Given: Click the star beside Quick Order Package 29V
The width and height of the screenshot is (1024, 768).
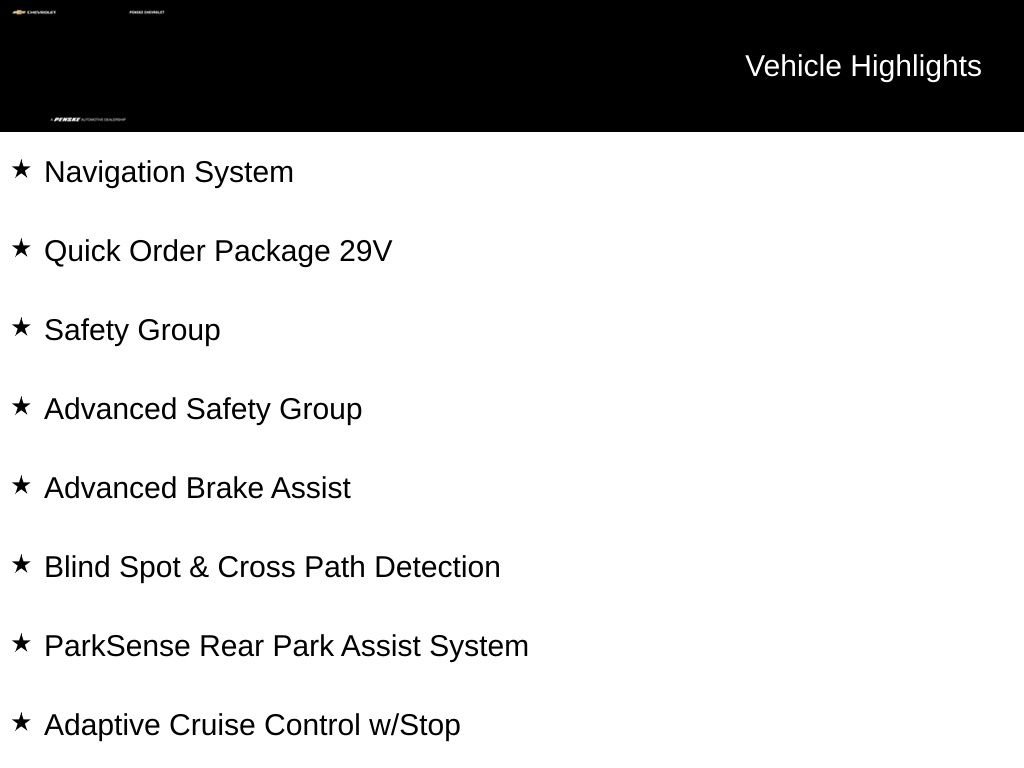Looking at the screenshot, I should pos(21,248).
